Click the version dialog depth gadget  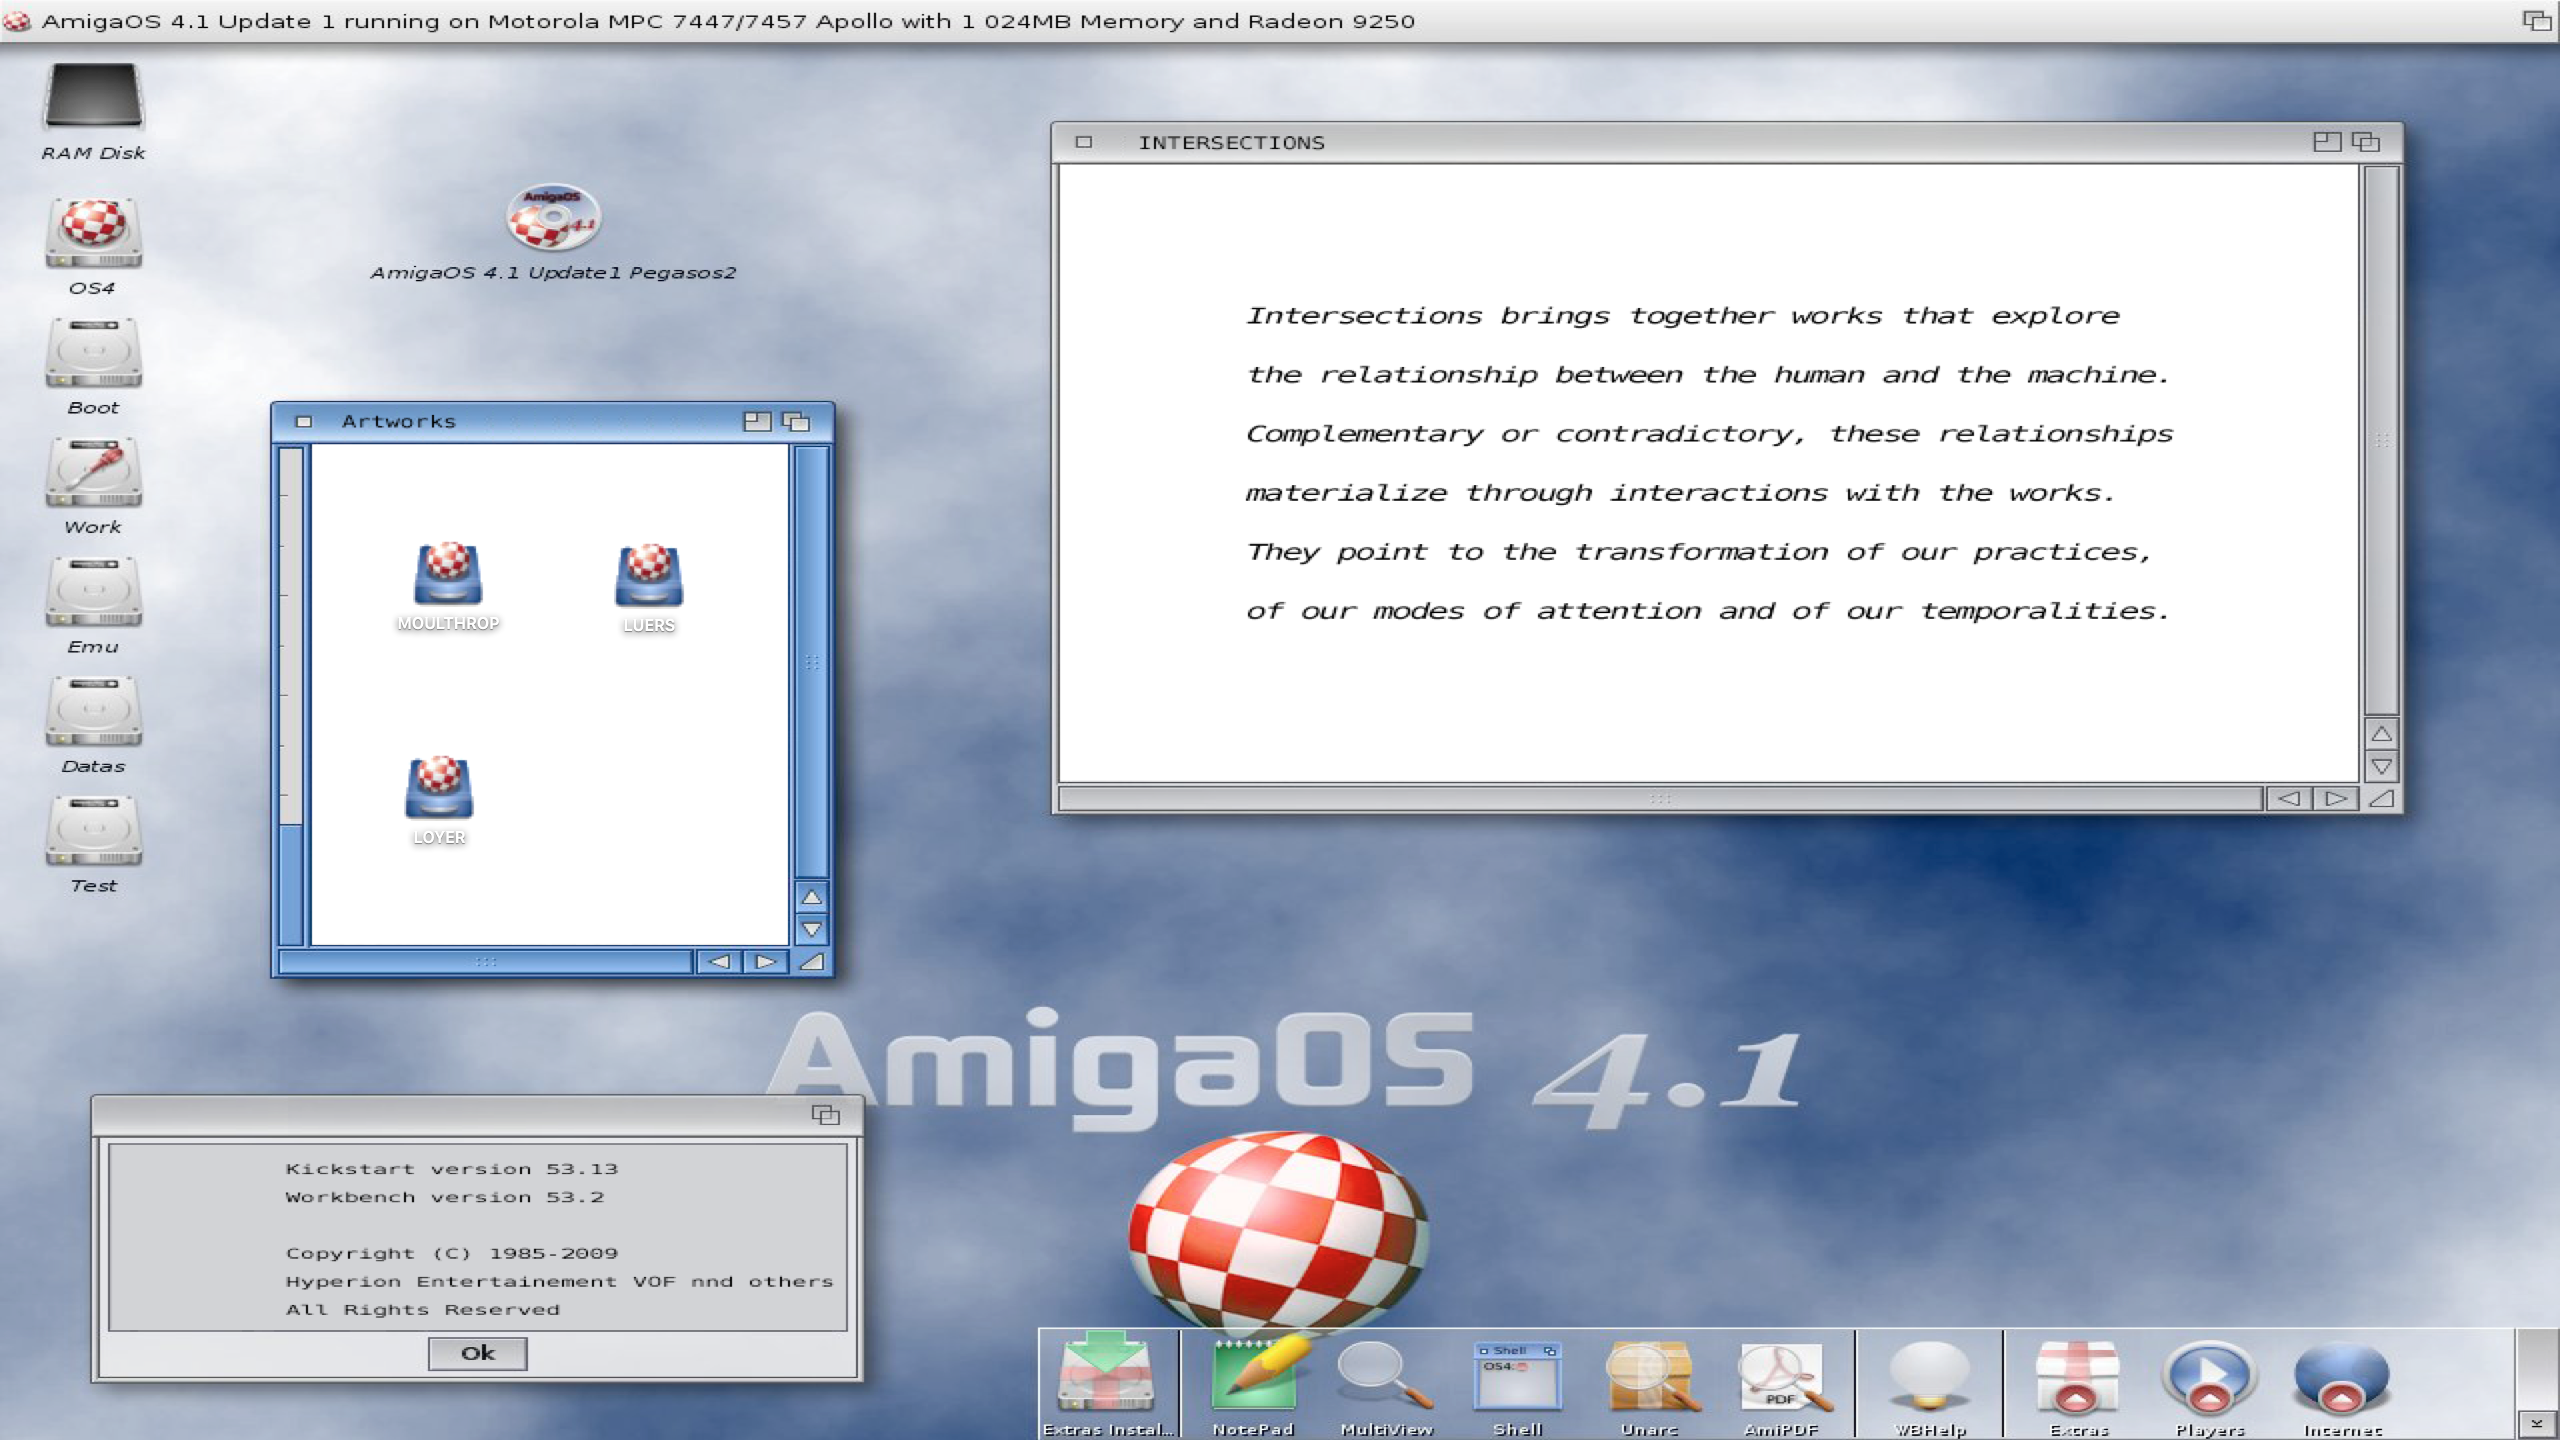(x=825, y=1114)
